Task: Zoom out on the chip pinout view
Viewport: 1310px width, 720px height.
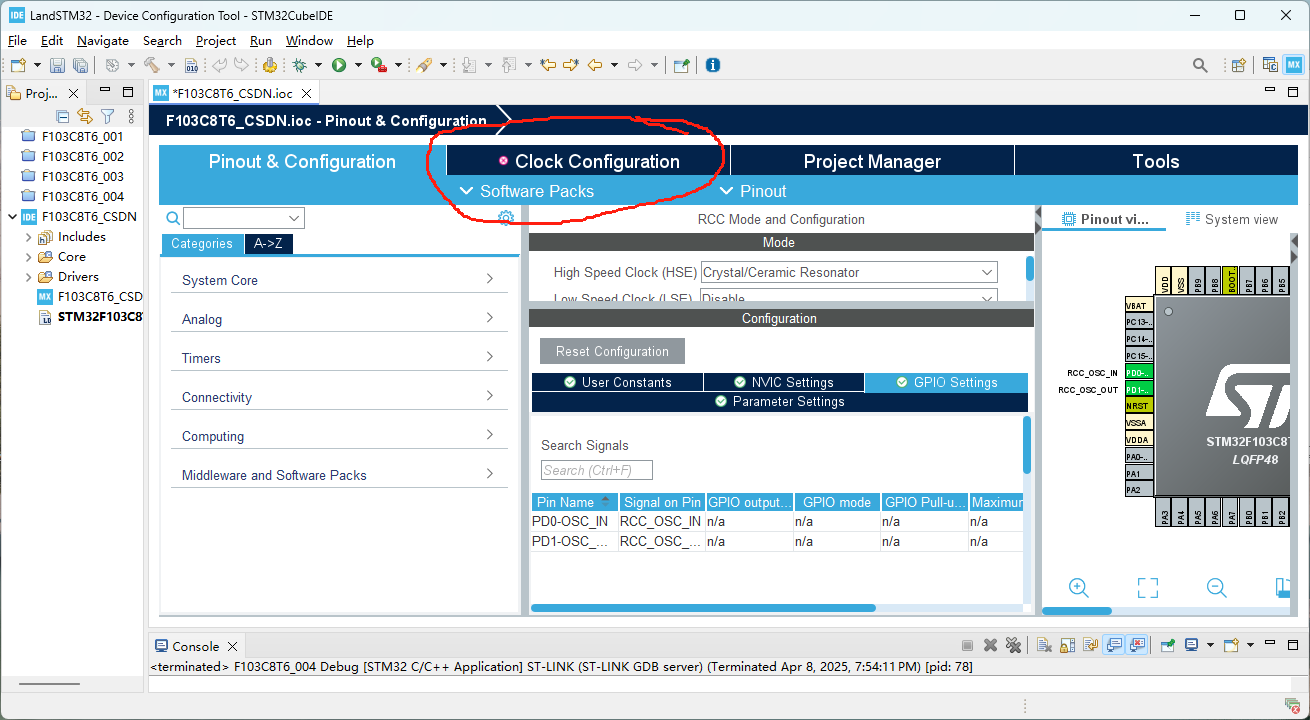Action: click(x=1216, y=588)
